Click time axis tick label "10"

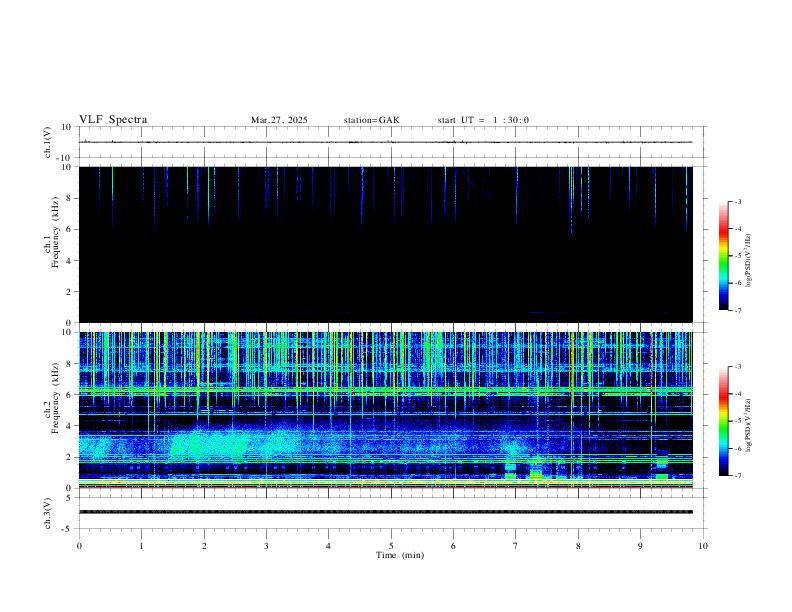(703, 546)
